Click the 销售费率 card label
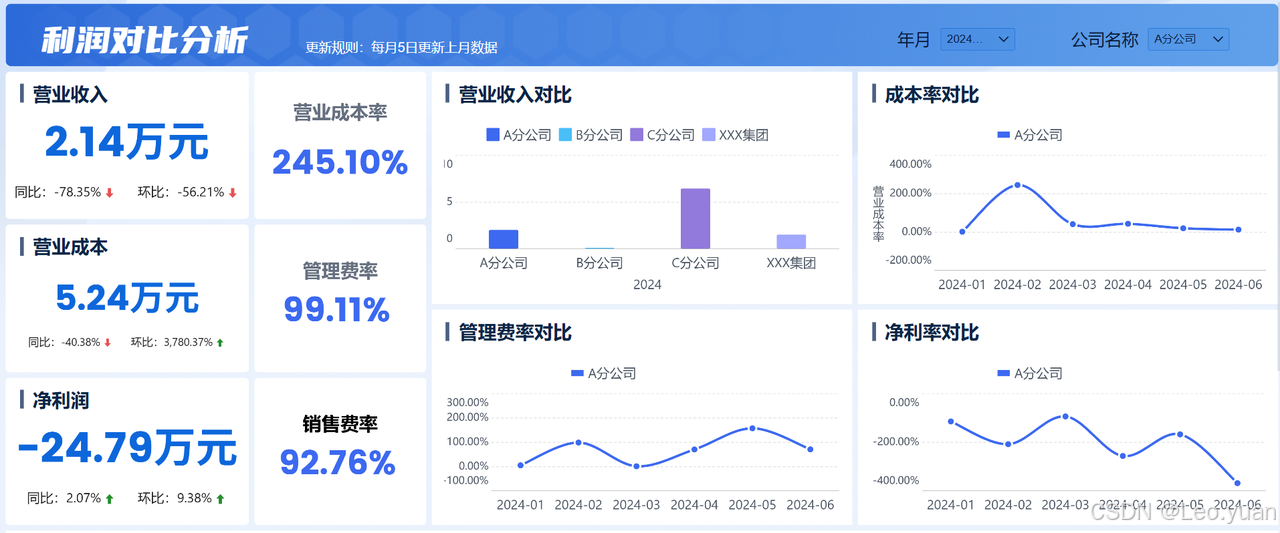Viewport: 1280px width, 533px height. (340, 424)
